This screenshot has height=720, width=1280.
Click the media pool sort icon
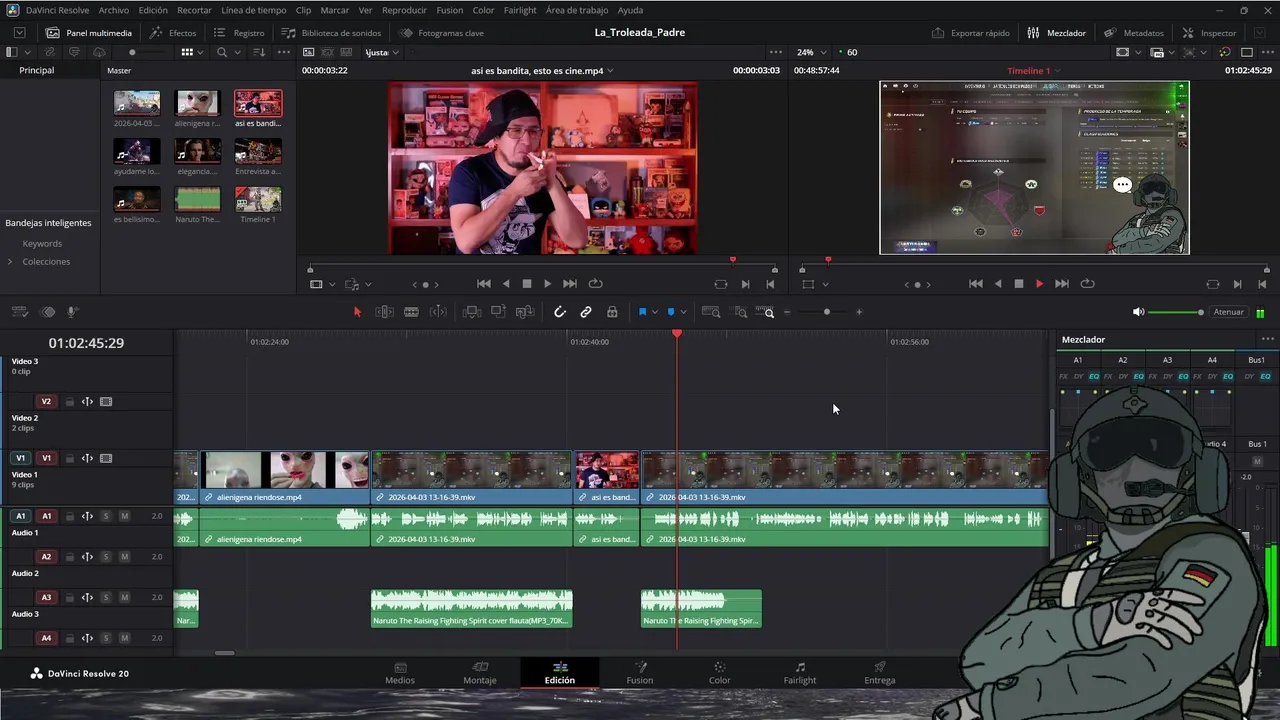[x=259, y=52]
